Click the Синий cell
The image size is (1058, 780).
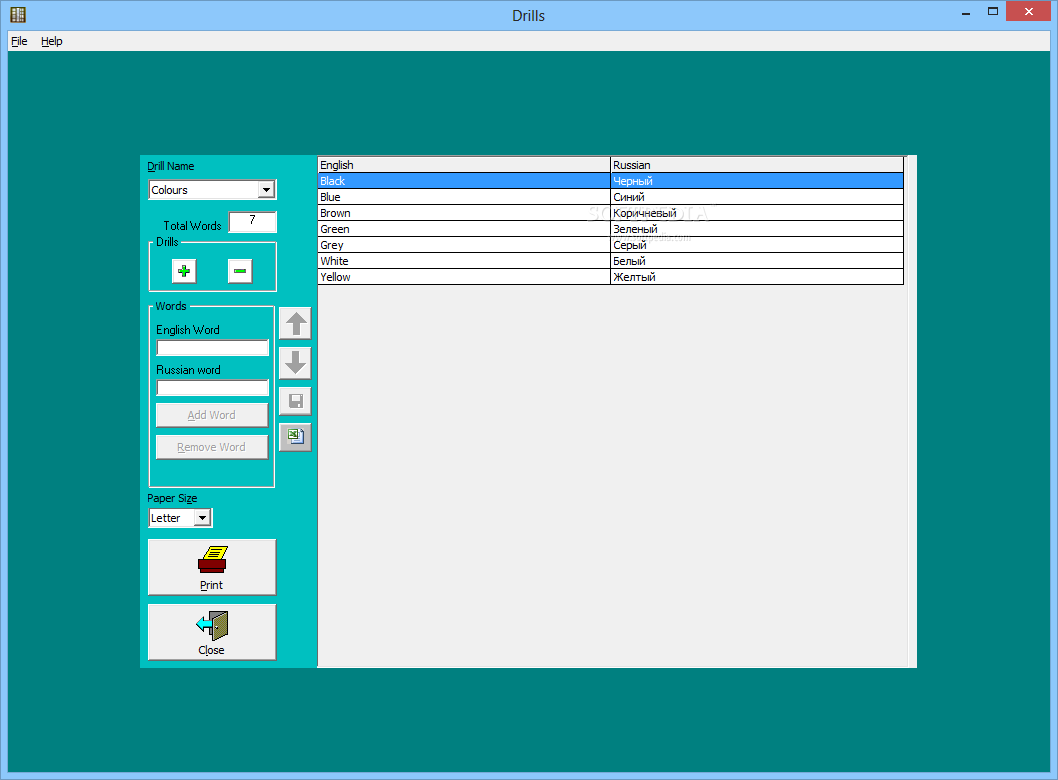tap(757, 197)
